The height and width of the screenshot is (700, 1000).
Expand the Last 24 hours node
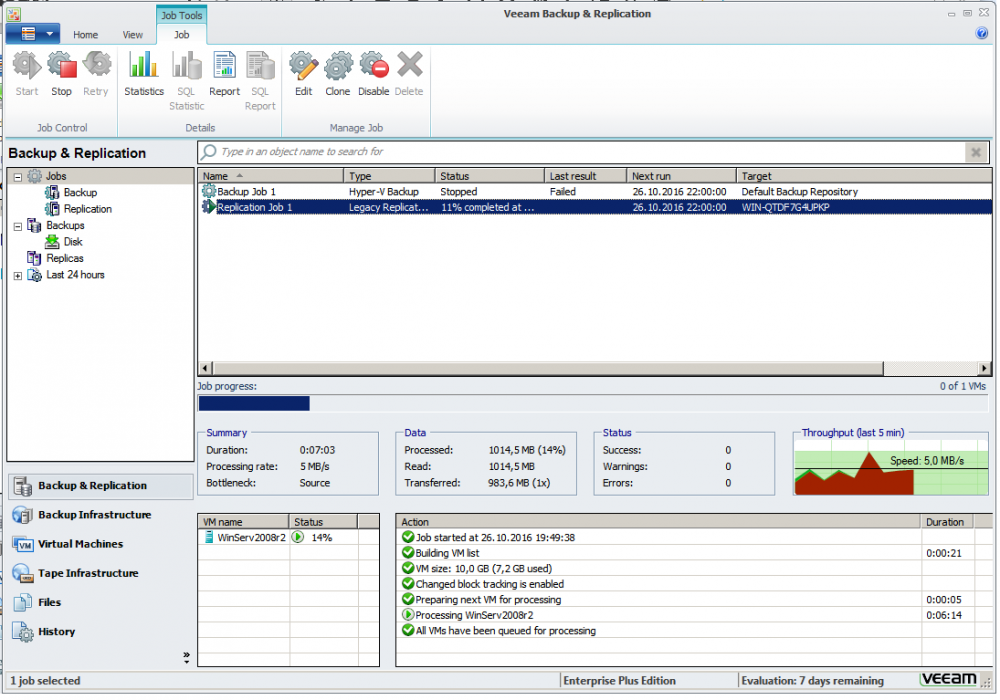pos(18,275)
